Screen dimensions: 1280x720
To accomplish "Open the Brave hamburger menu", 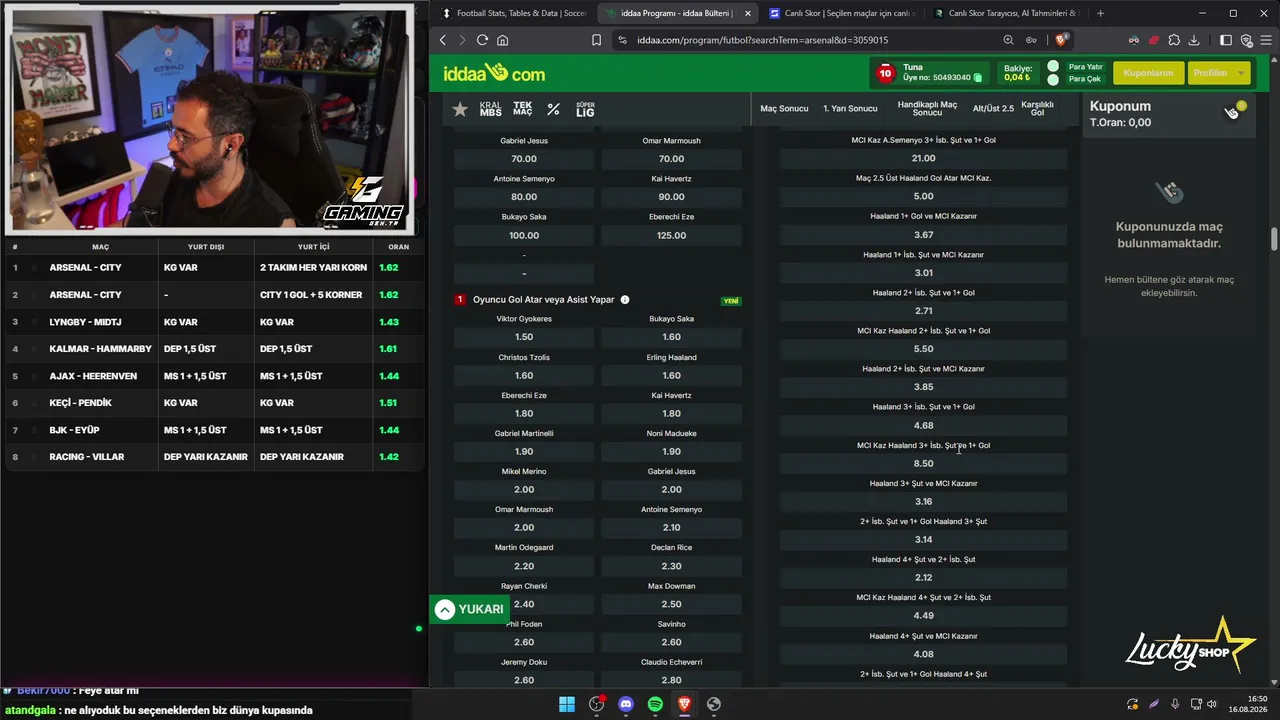I will tap(1266, 40).
